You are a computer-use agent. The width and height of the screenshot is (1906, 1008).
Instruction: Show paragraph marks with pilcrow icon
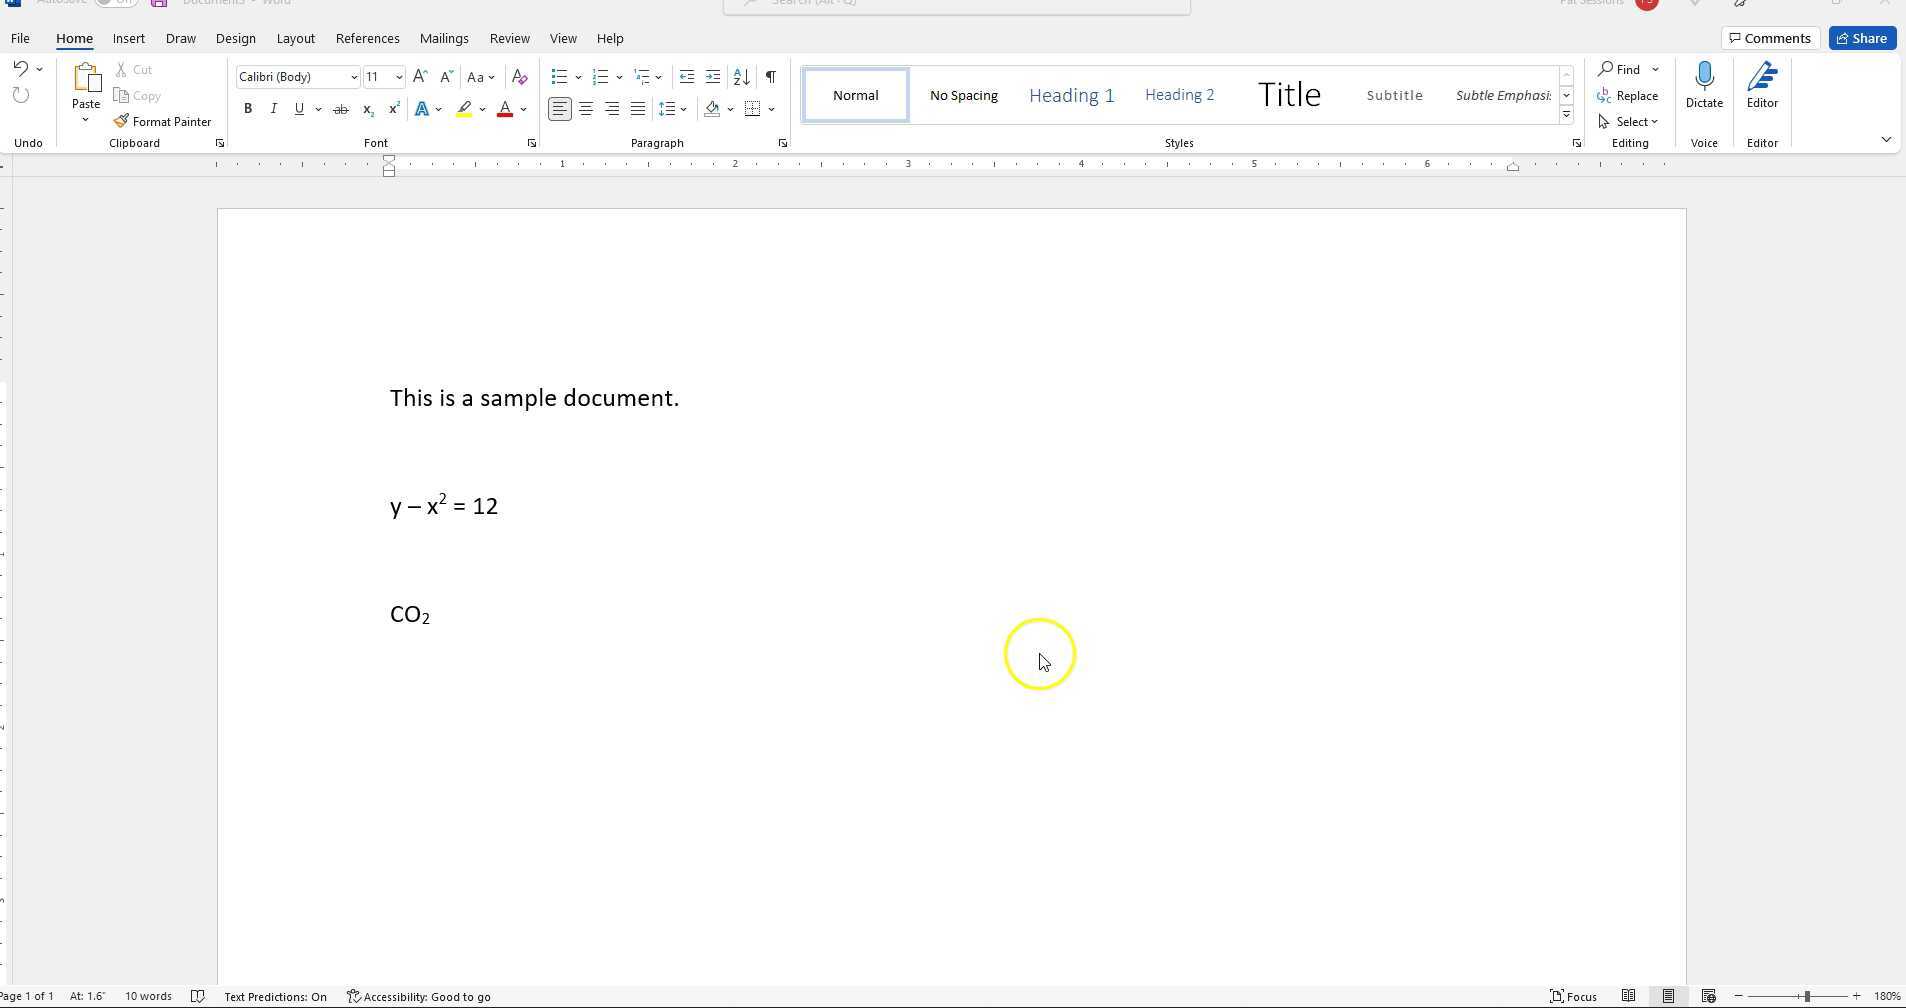770,77
